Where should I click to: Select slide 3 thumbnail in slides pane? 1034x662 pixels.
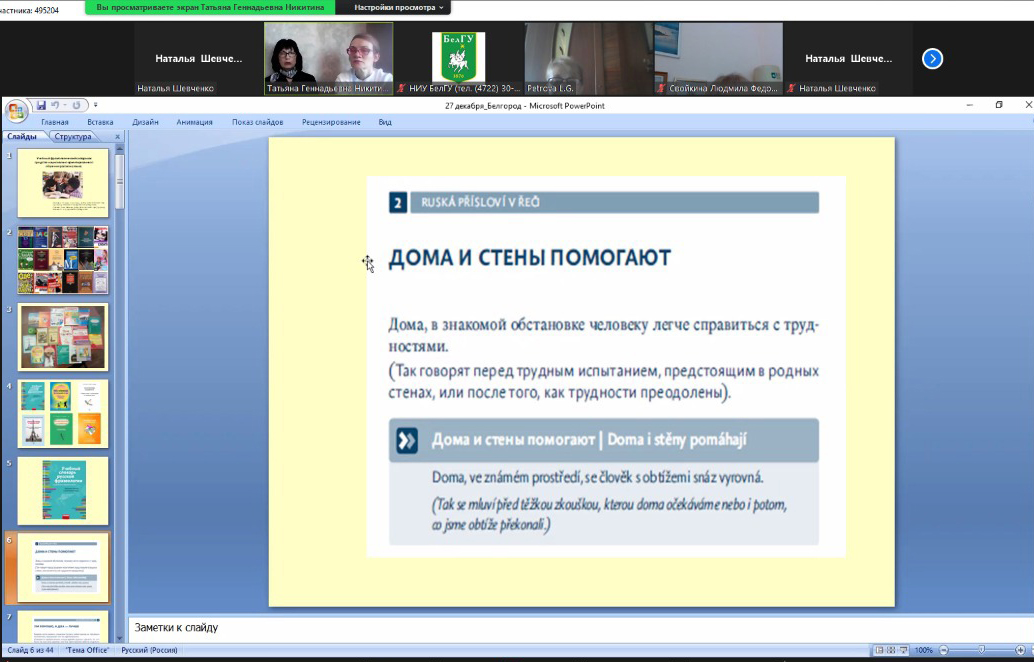[63, 337]
